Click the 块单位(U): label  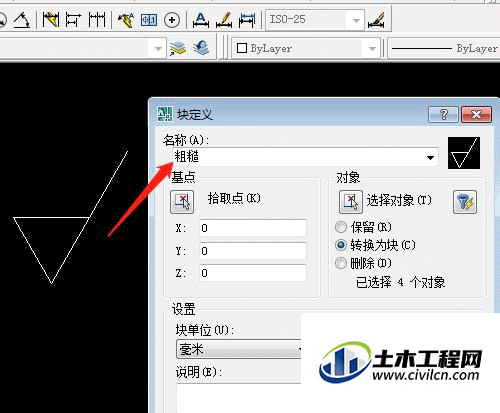click(x=204, y=330)
